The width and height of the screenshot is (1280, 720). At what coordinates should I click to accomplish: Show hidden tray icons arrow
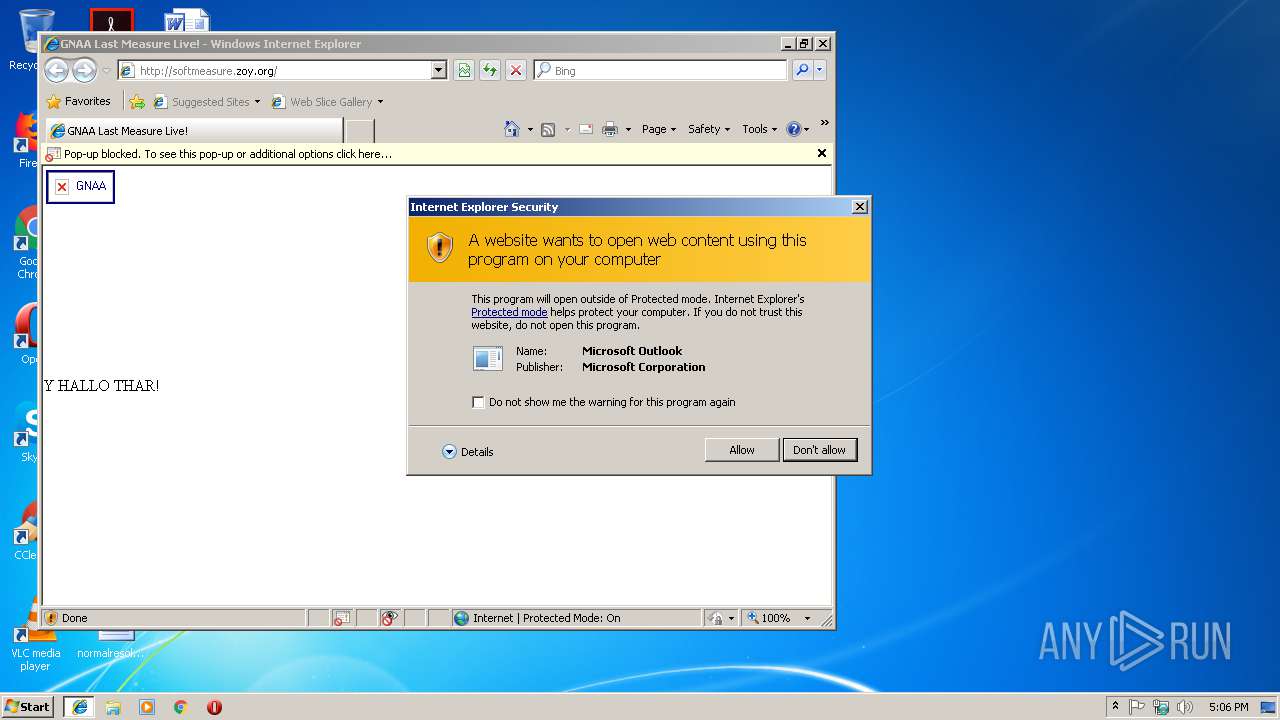1116,707
